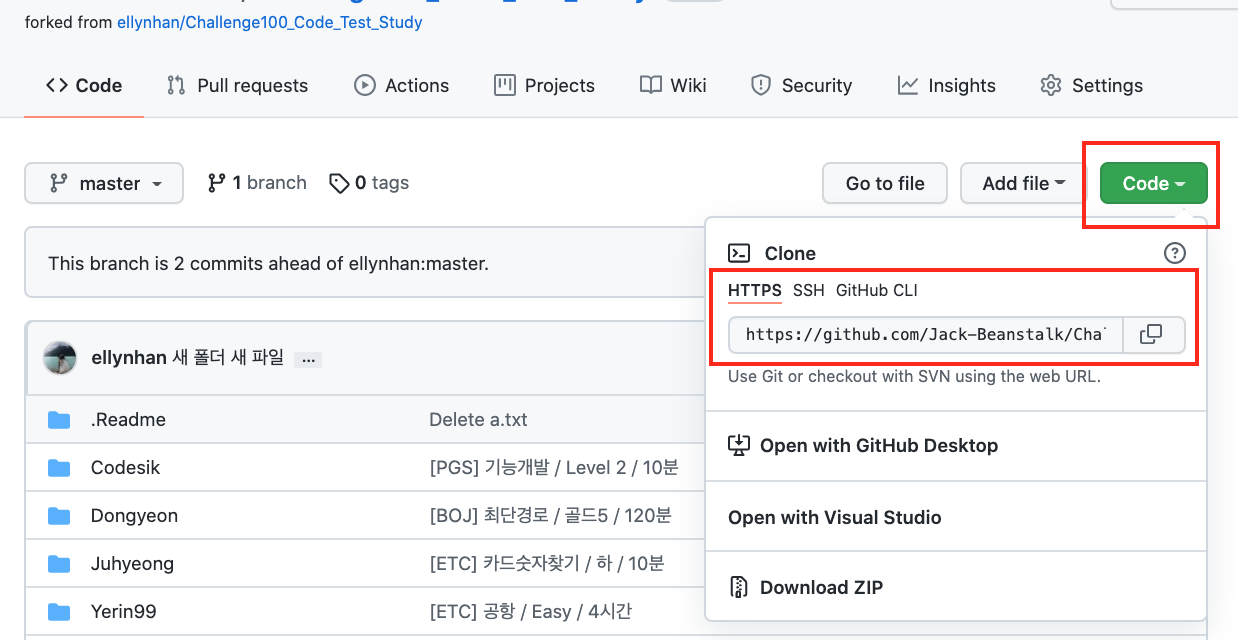Image resolution: width=1238 pixels, height=640 pixels.
Task: Open the Wiki tab
Action: (673, 86)
